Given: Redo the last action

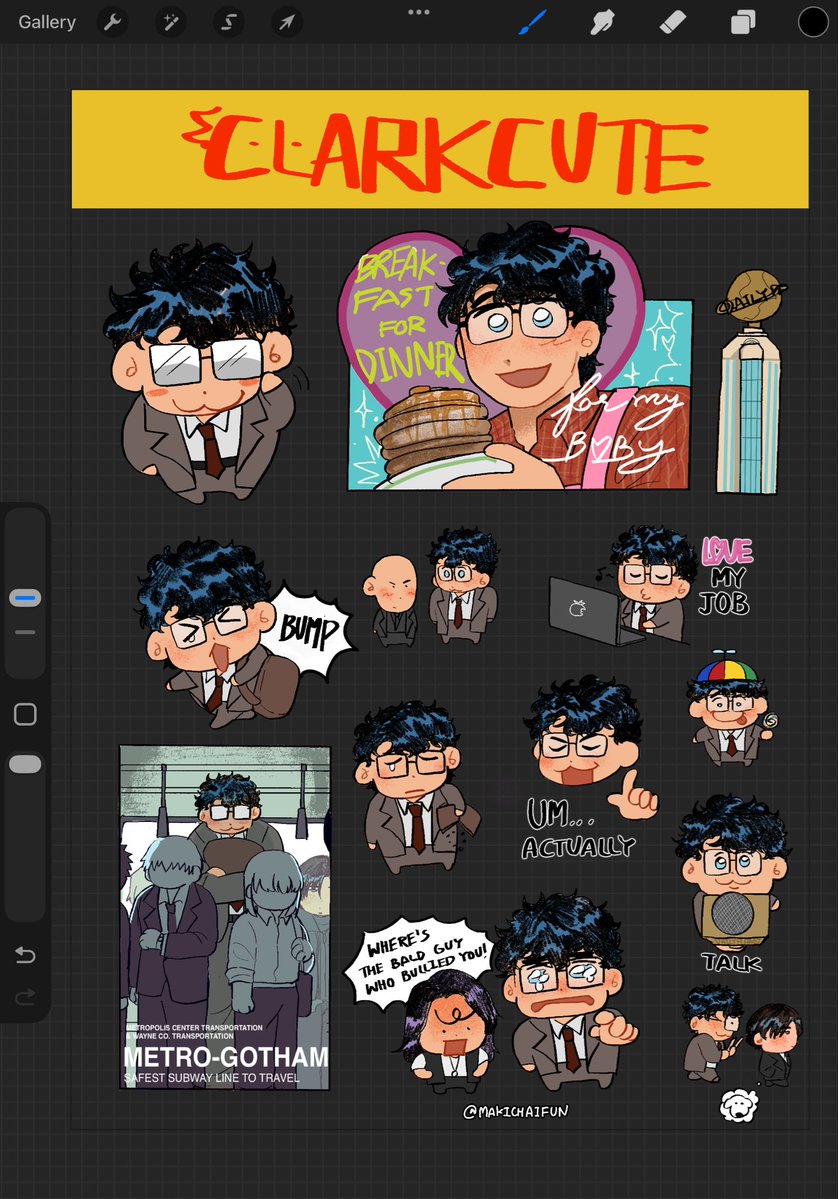Looking at the screenshot, I should click(25, 996).
